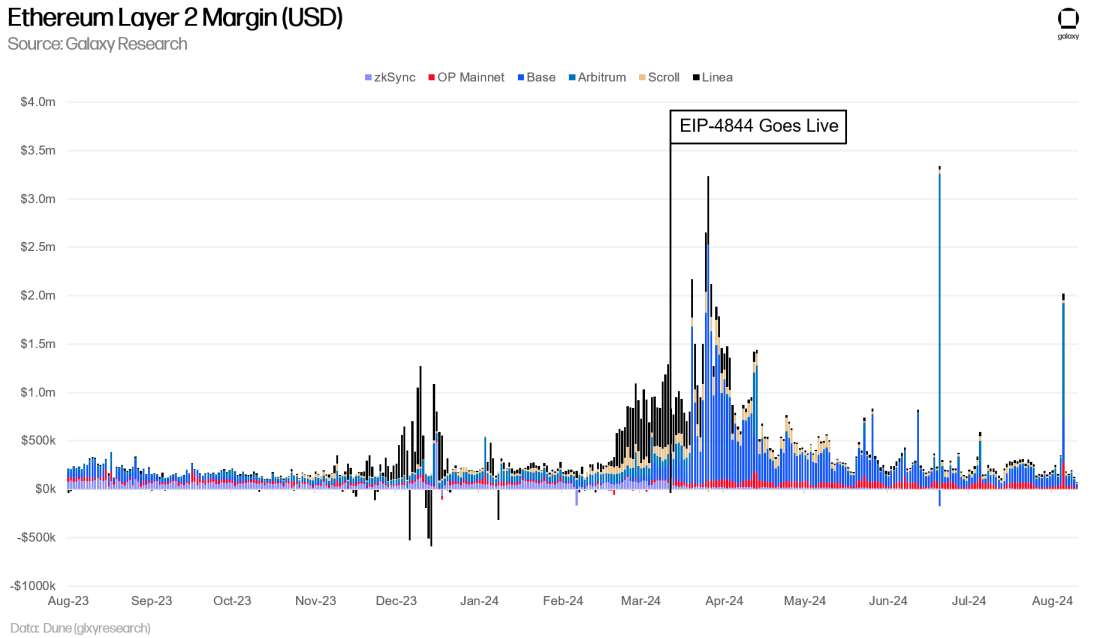The height and width of the screenshot is (638, 1100).
Task: Click the -$500k y-axis label
Action: point(36,537)
